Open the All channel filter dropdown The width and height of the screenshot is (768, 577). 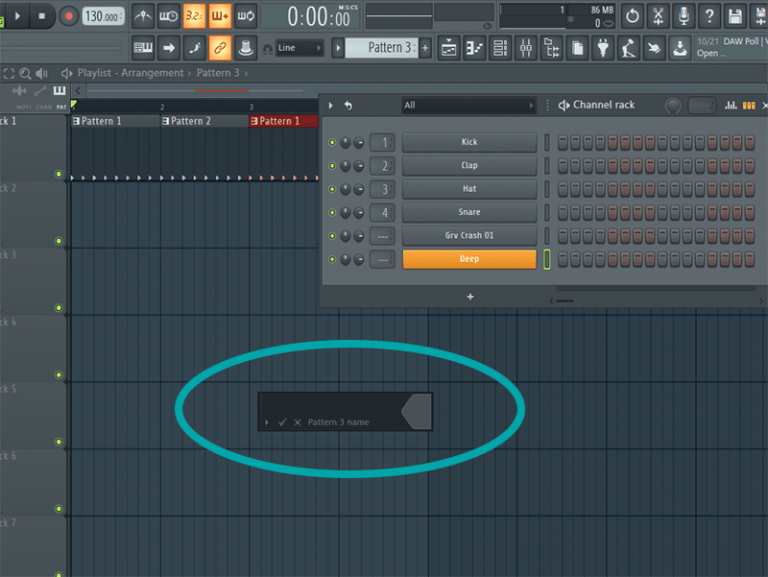point(468,105)
